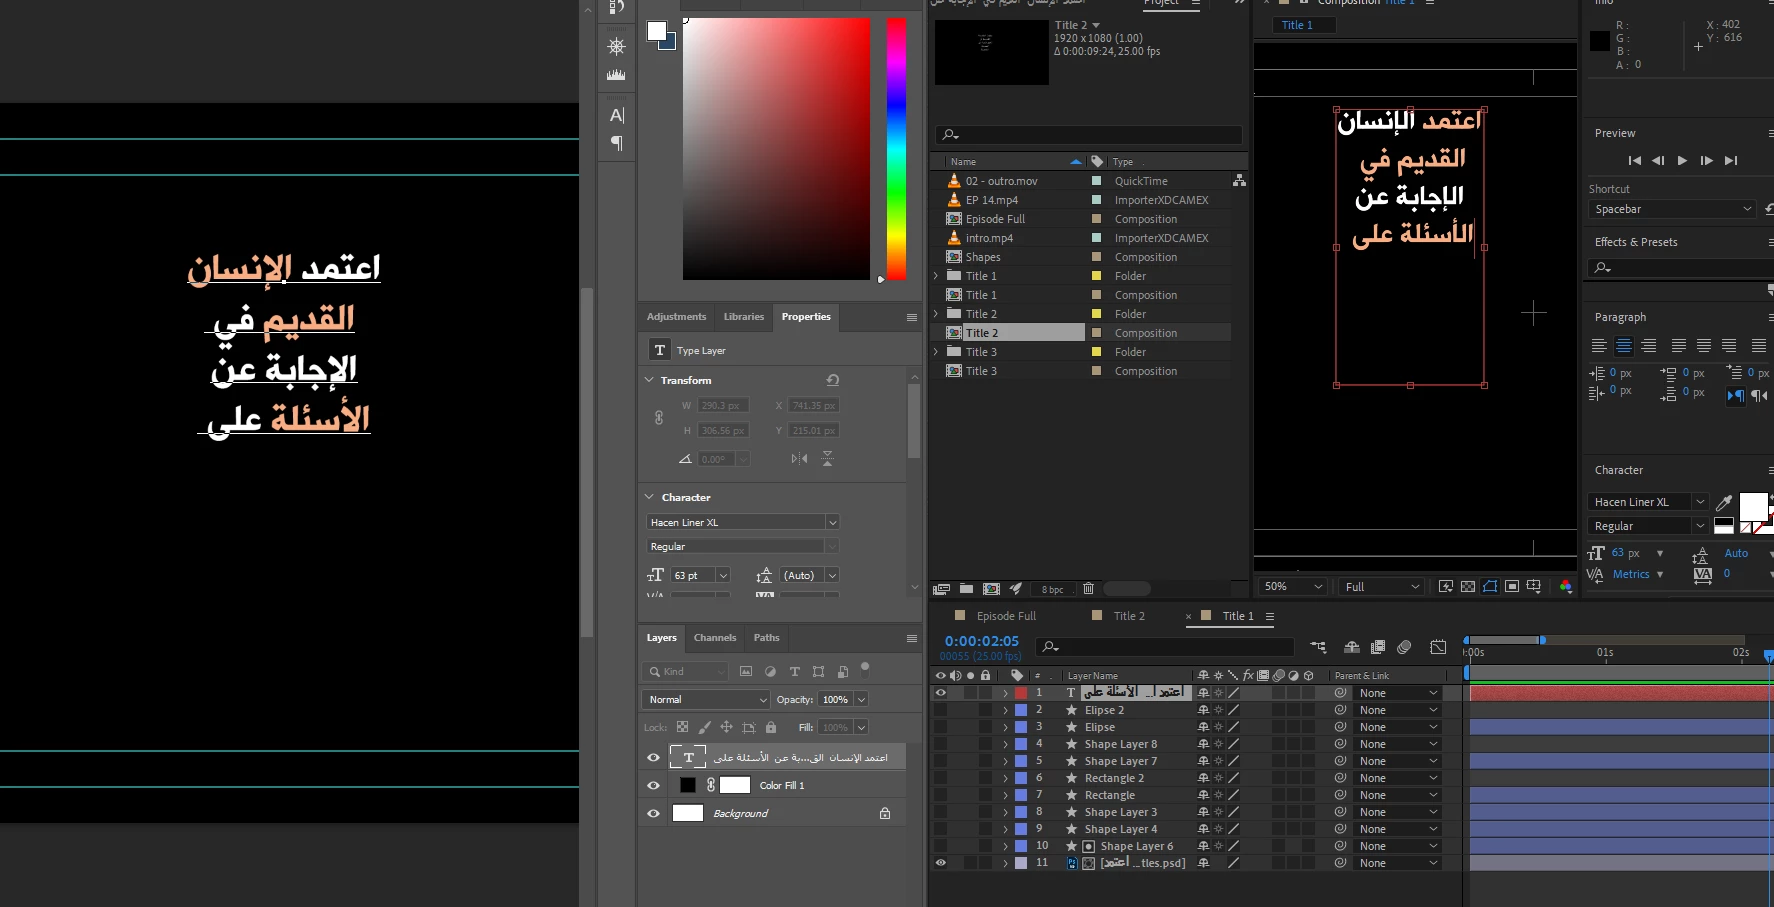
Task: Toggle visibility of After Effects layer 11
Action: 940,862
